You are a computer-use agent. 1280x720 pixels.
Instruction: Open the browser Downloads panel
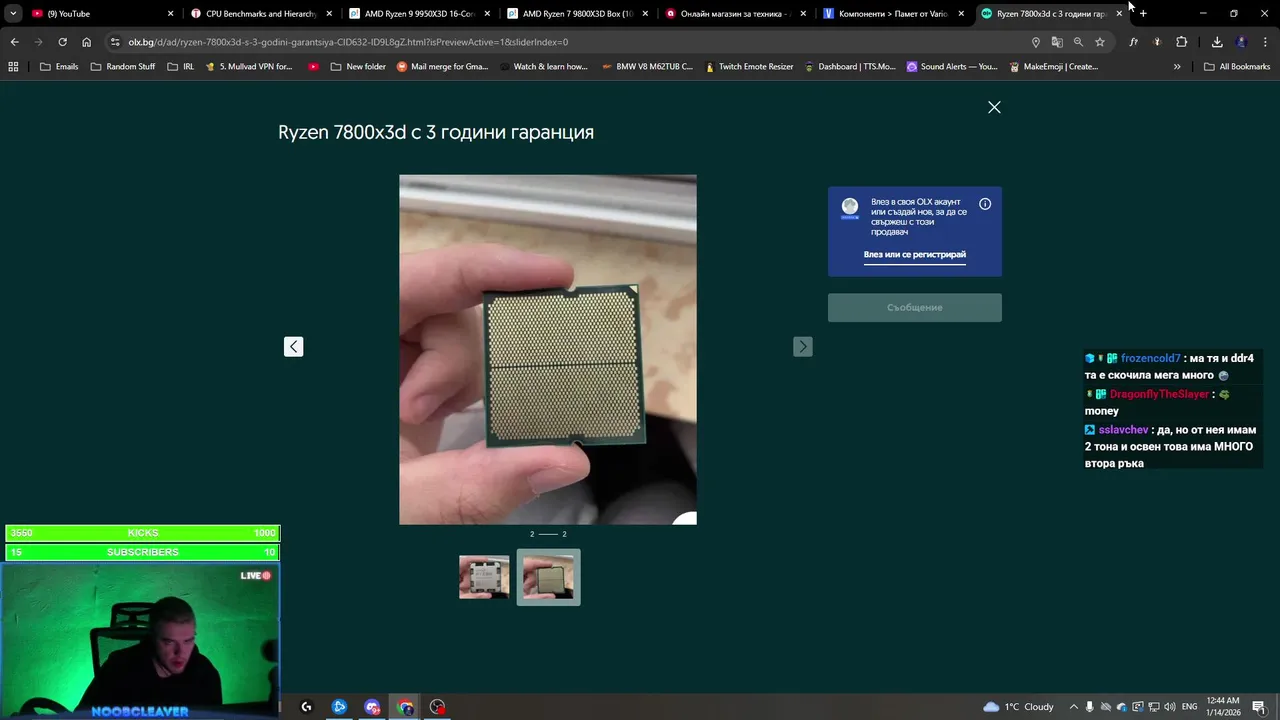coord(1217,42)
